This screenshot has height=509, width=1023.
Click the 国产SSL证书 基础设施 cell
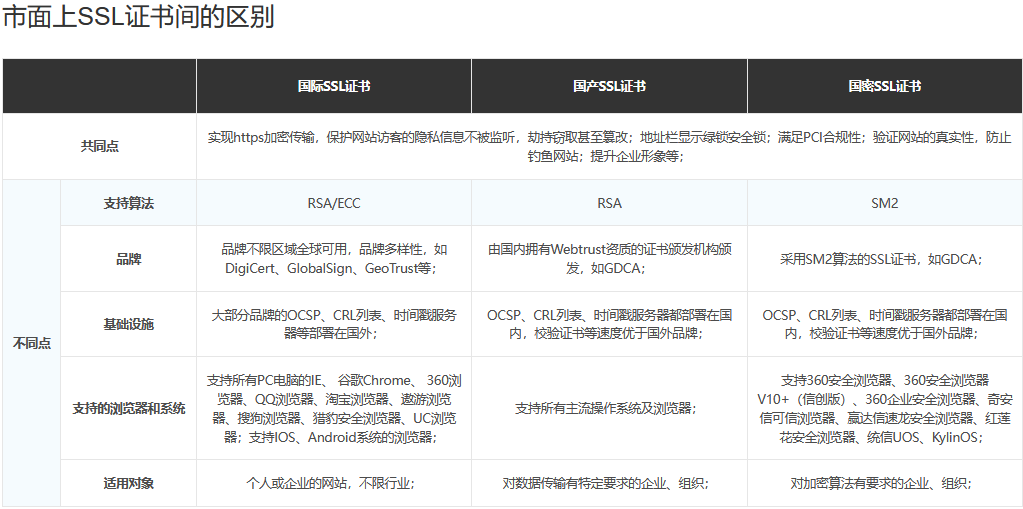point(609,324)
